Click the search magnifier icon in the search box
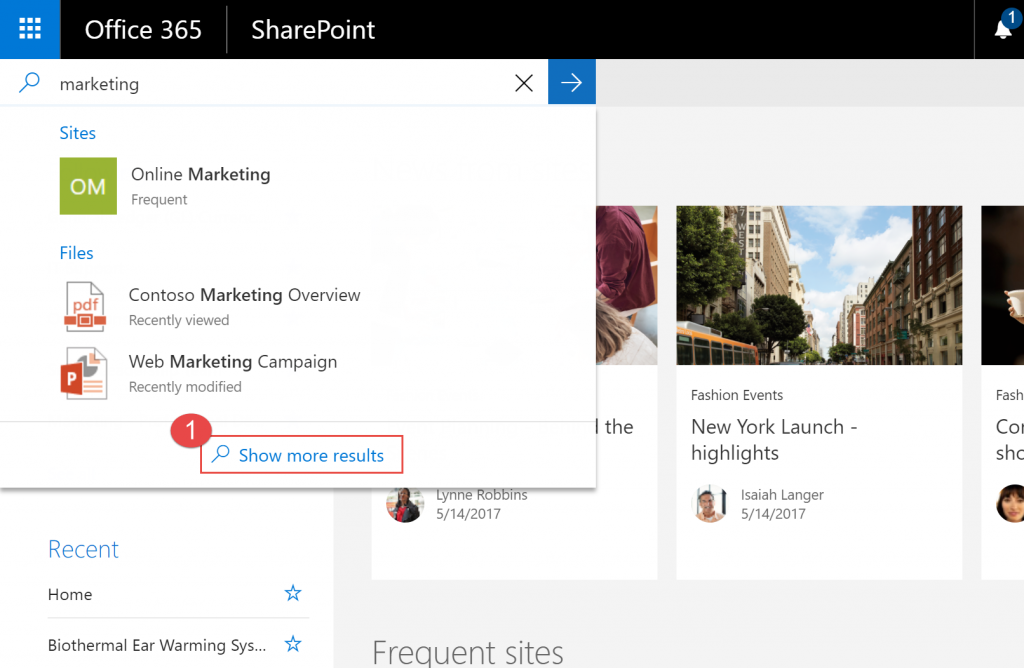This screenshot has width=1024, height=668. tap(29, 82)
